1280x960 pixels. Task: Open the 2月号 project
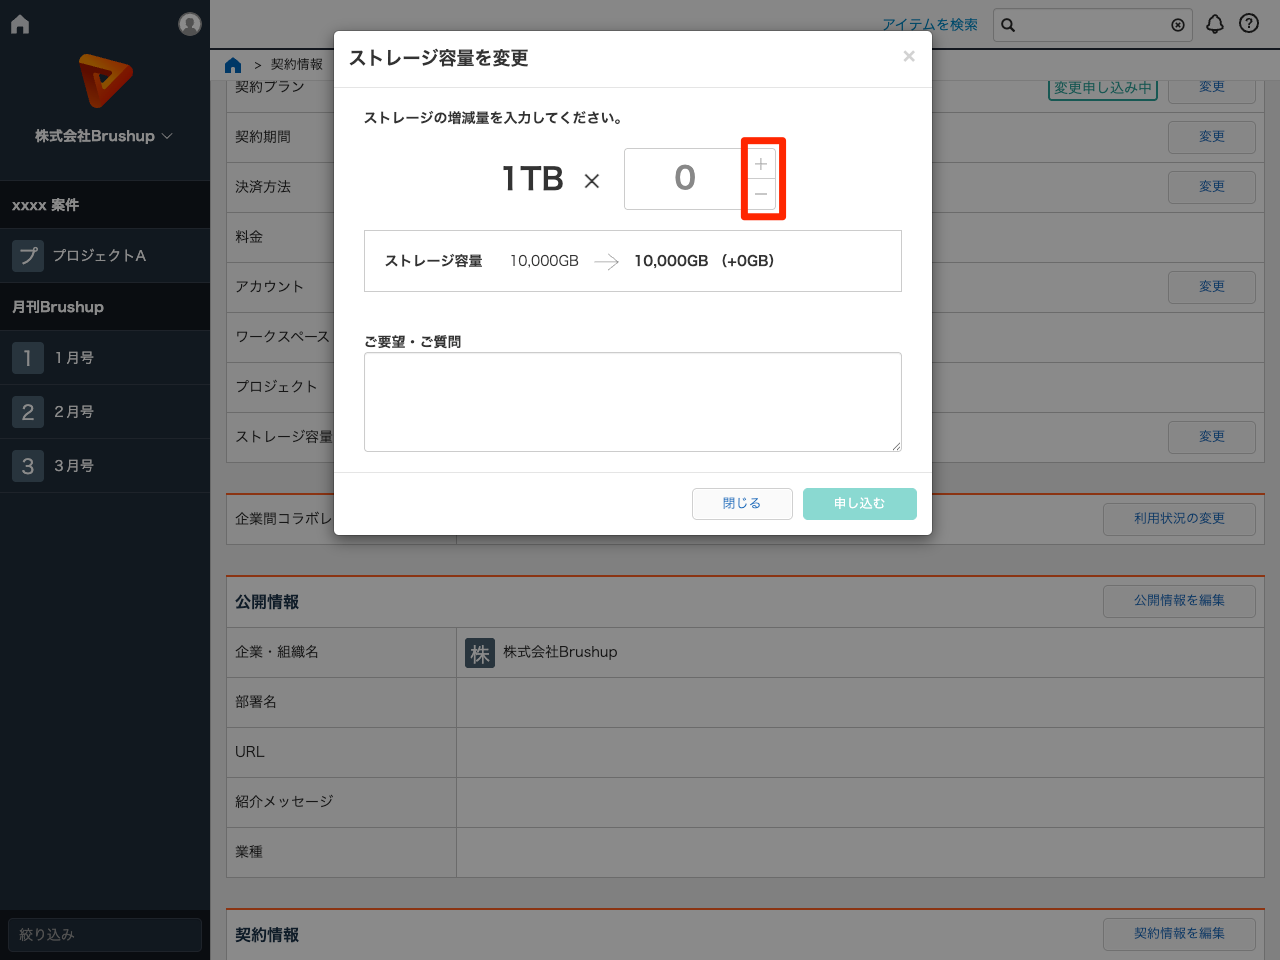[74, 411]
